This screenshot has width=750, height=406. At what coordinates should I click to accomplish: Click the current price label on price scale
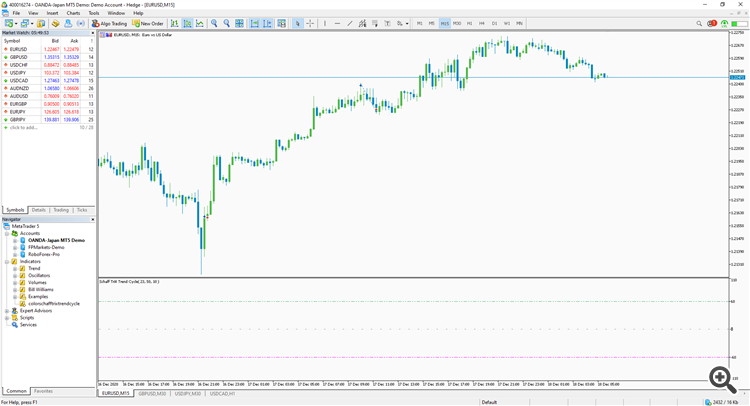[x=738, y=77]
